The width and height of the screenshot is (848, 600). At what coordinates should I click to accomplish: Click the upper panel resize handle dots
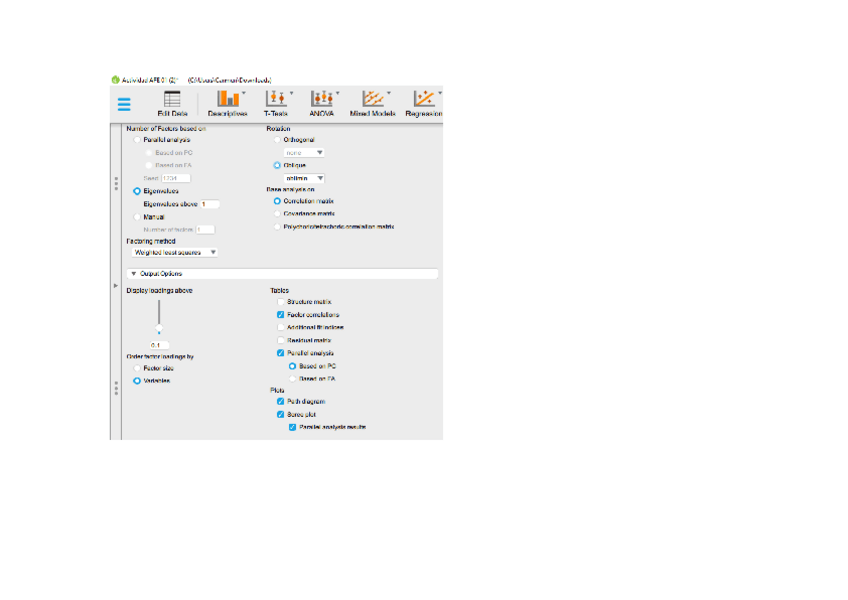click(116, 184)
